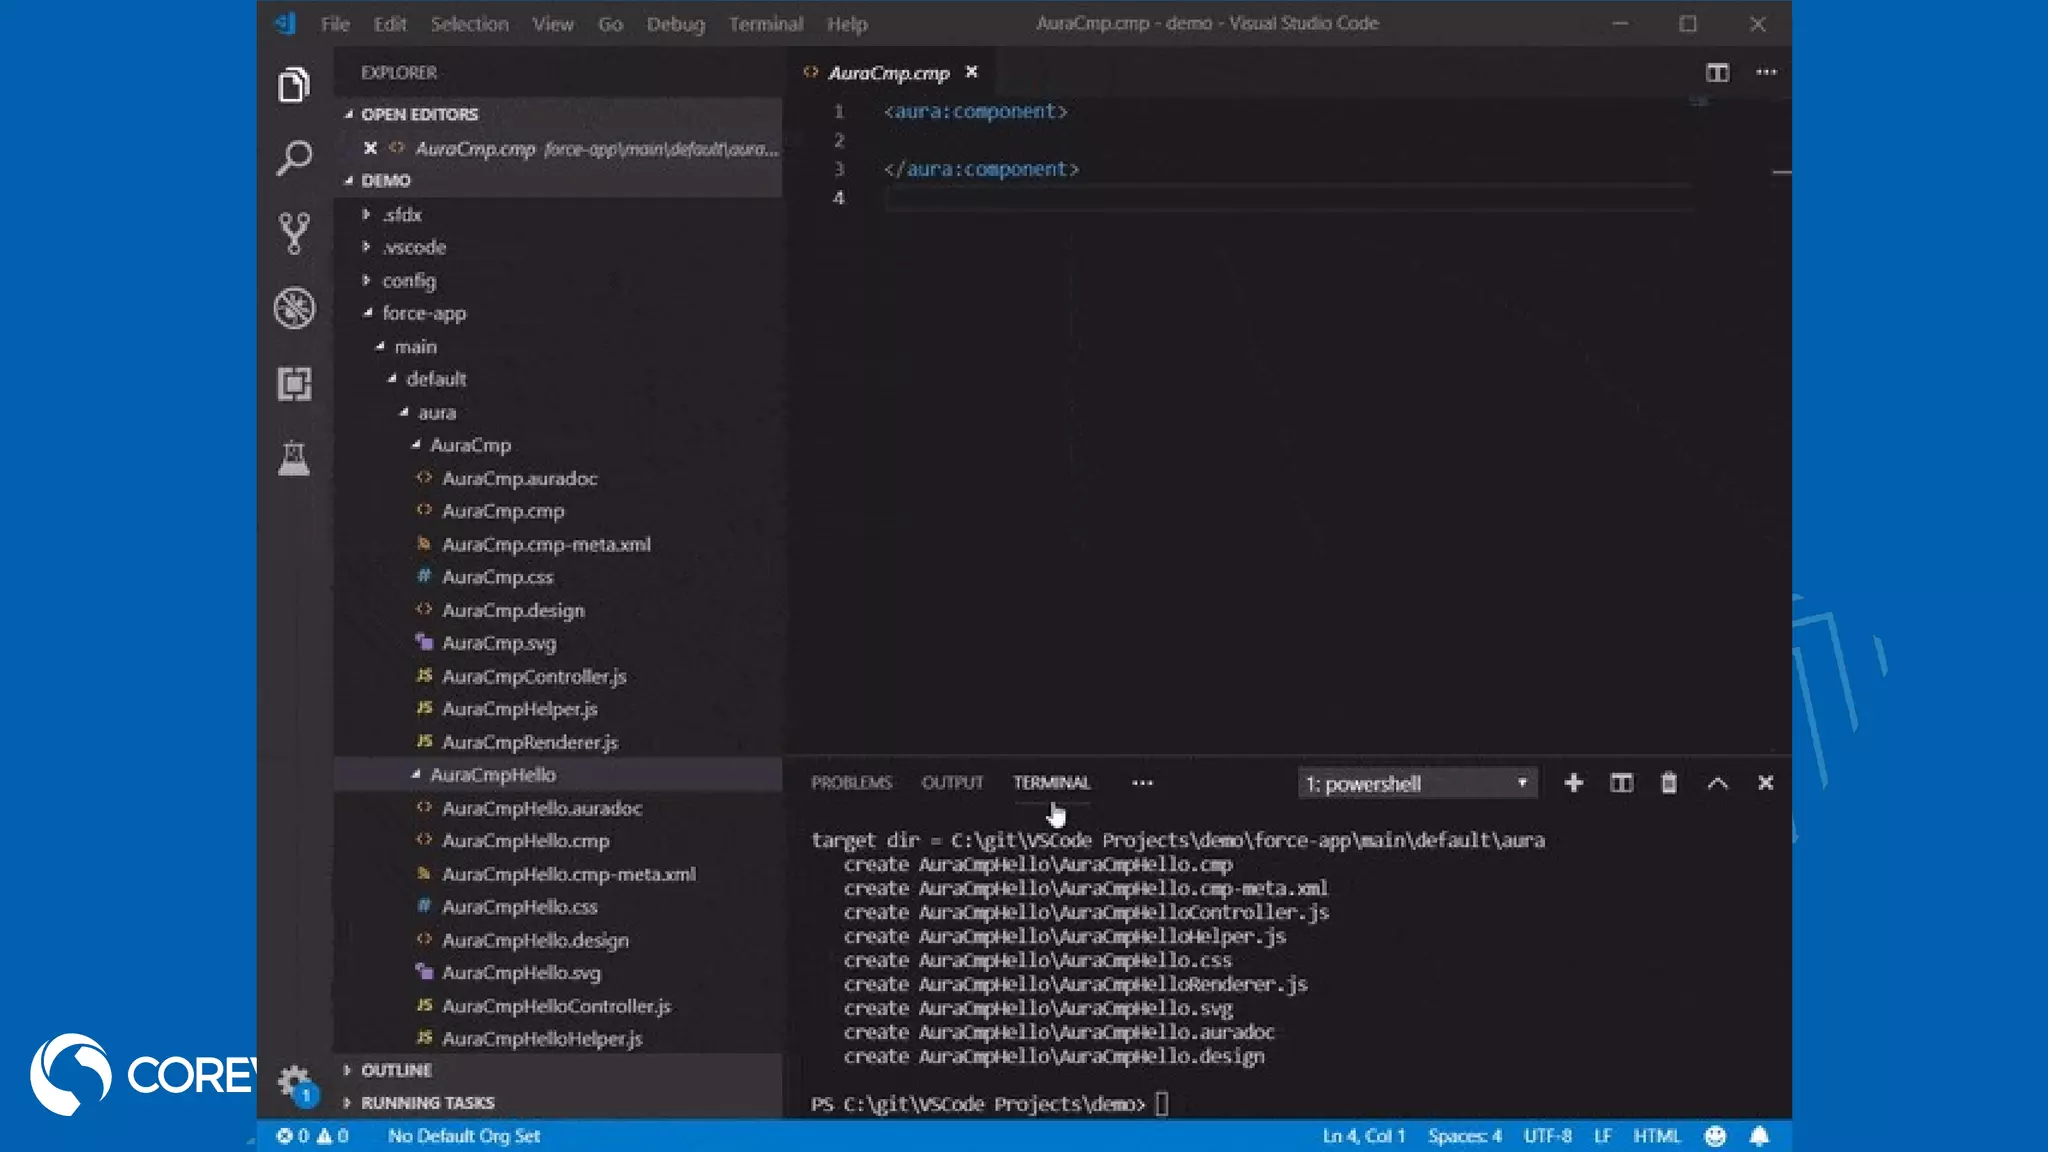
Task: Click the No Default Org Set button
Action: (x=464, y=1136)
